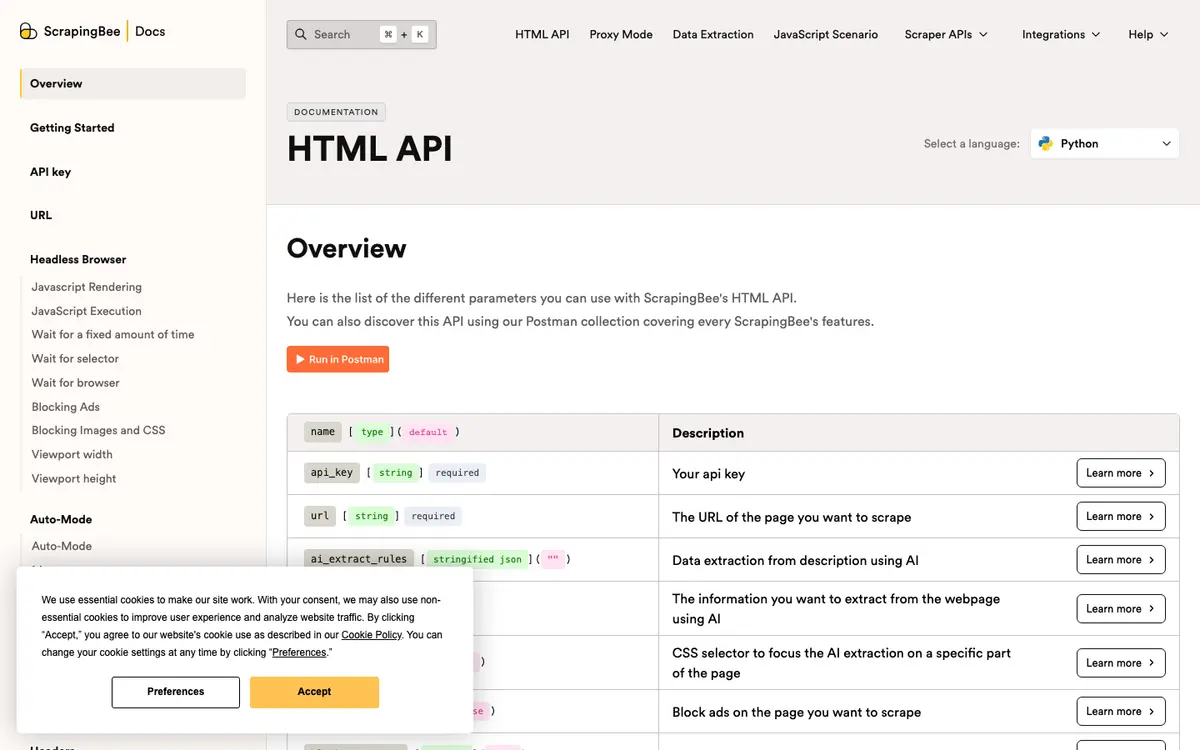Open the Search docs field

[x=362, y=34]
